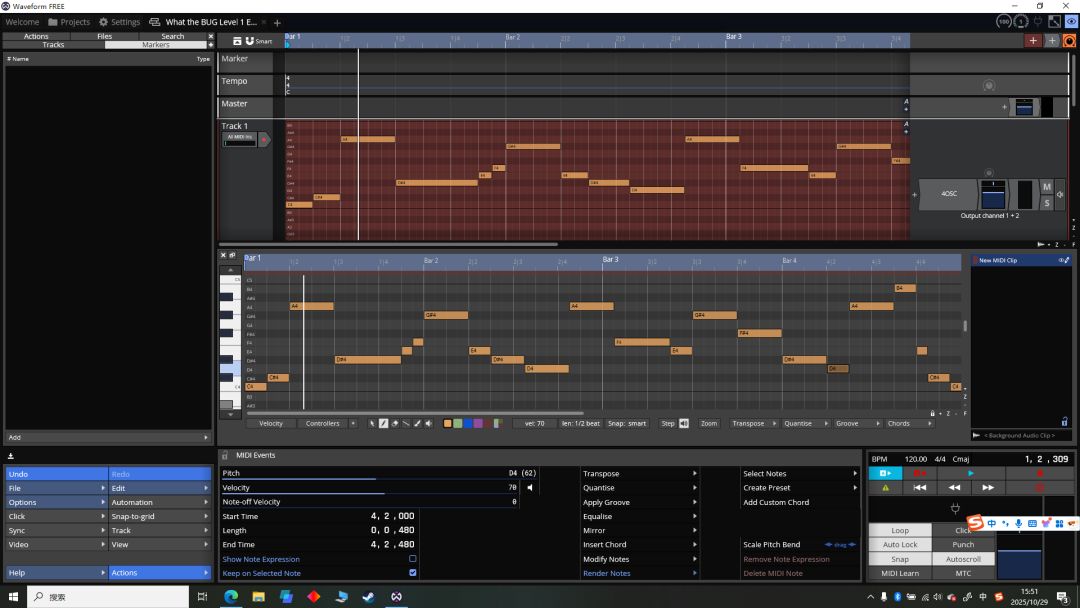Enable the Show Note Expression checkbox
1080x608 pixels.
click(x=412, y=559)
